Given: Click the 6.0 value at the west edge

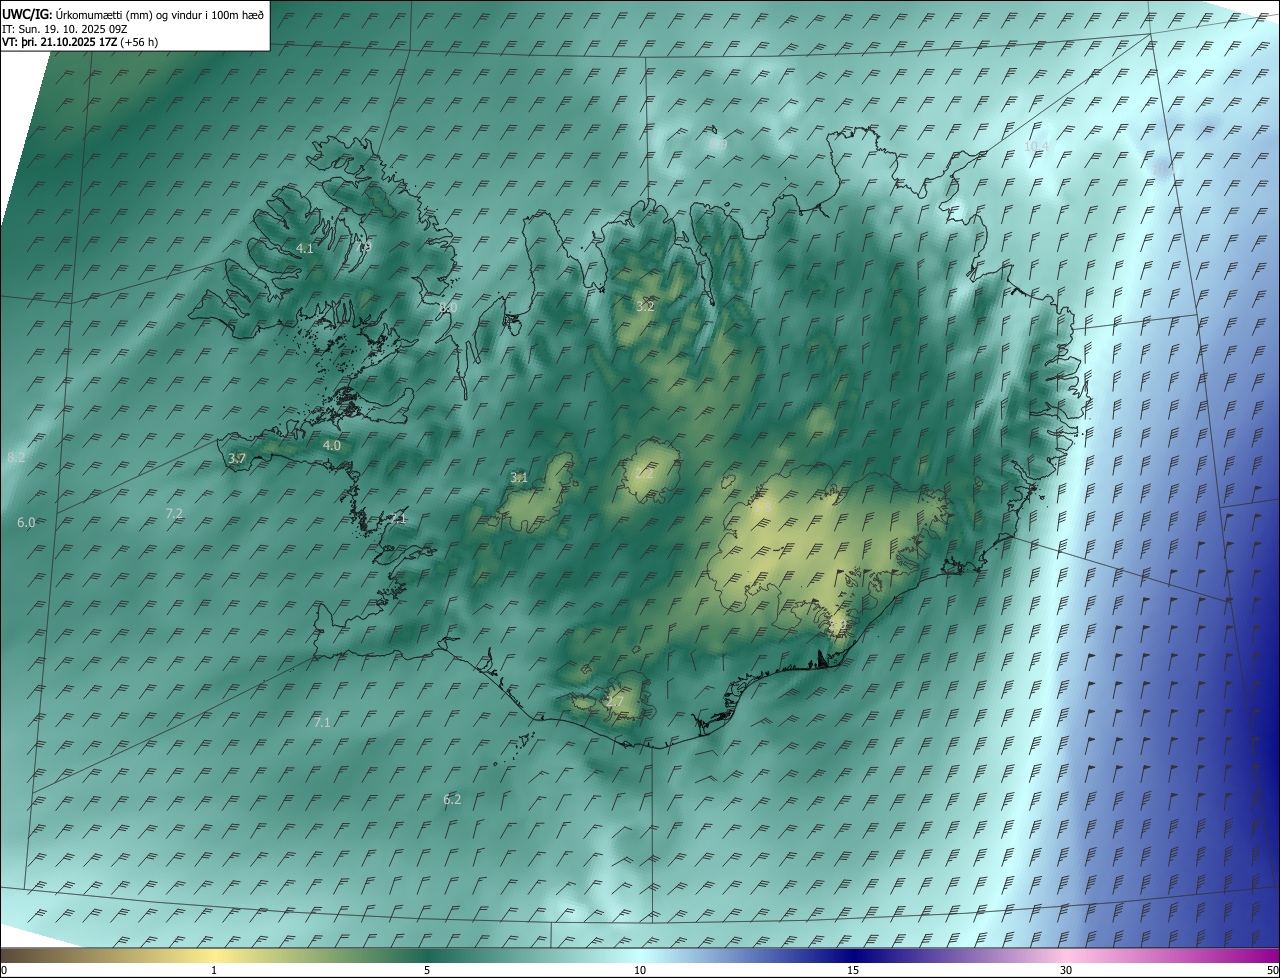Looking at the screenshot, I should click(26, 522).
